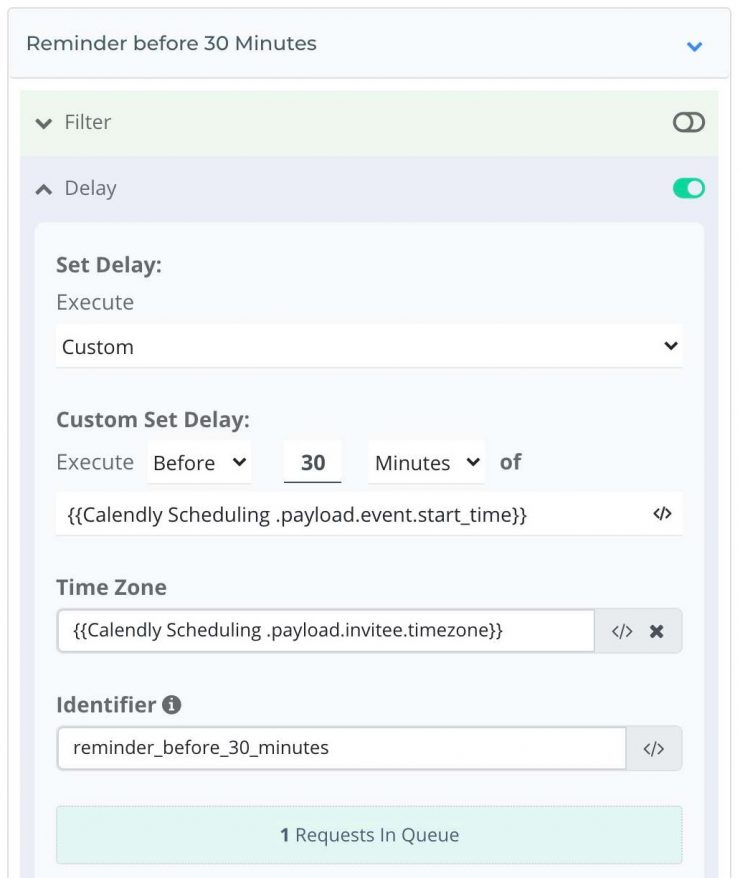The height and width of the screenshot is (878, 740).
Task: Collapse the Delay section
Action: (x=43, y=187)
